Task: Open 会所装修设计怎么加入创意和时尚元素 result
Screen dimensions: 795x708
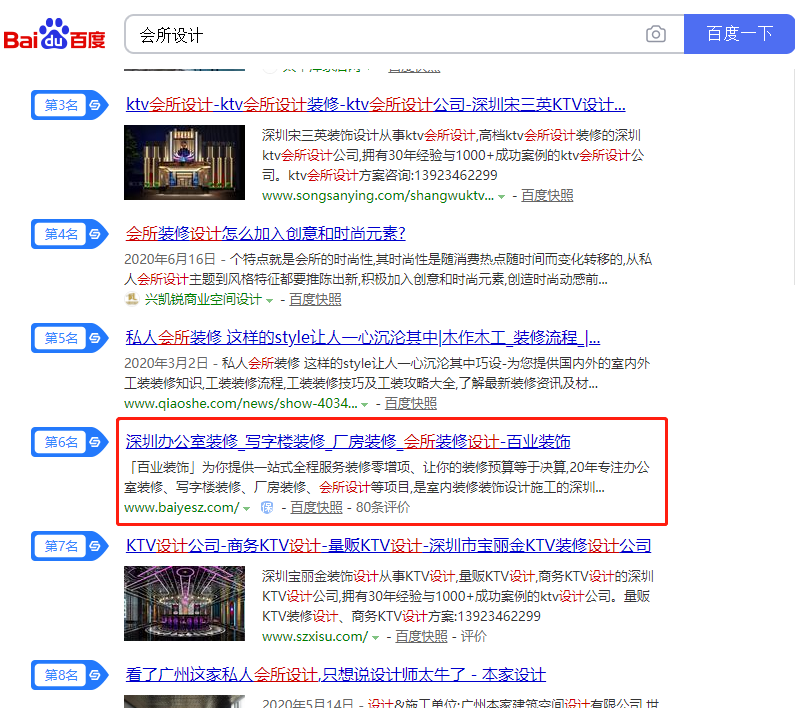Action: 265,233
